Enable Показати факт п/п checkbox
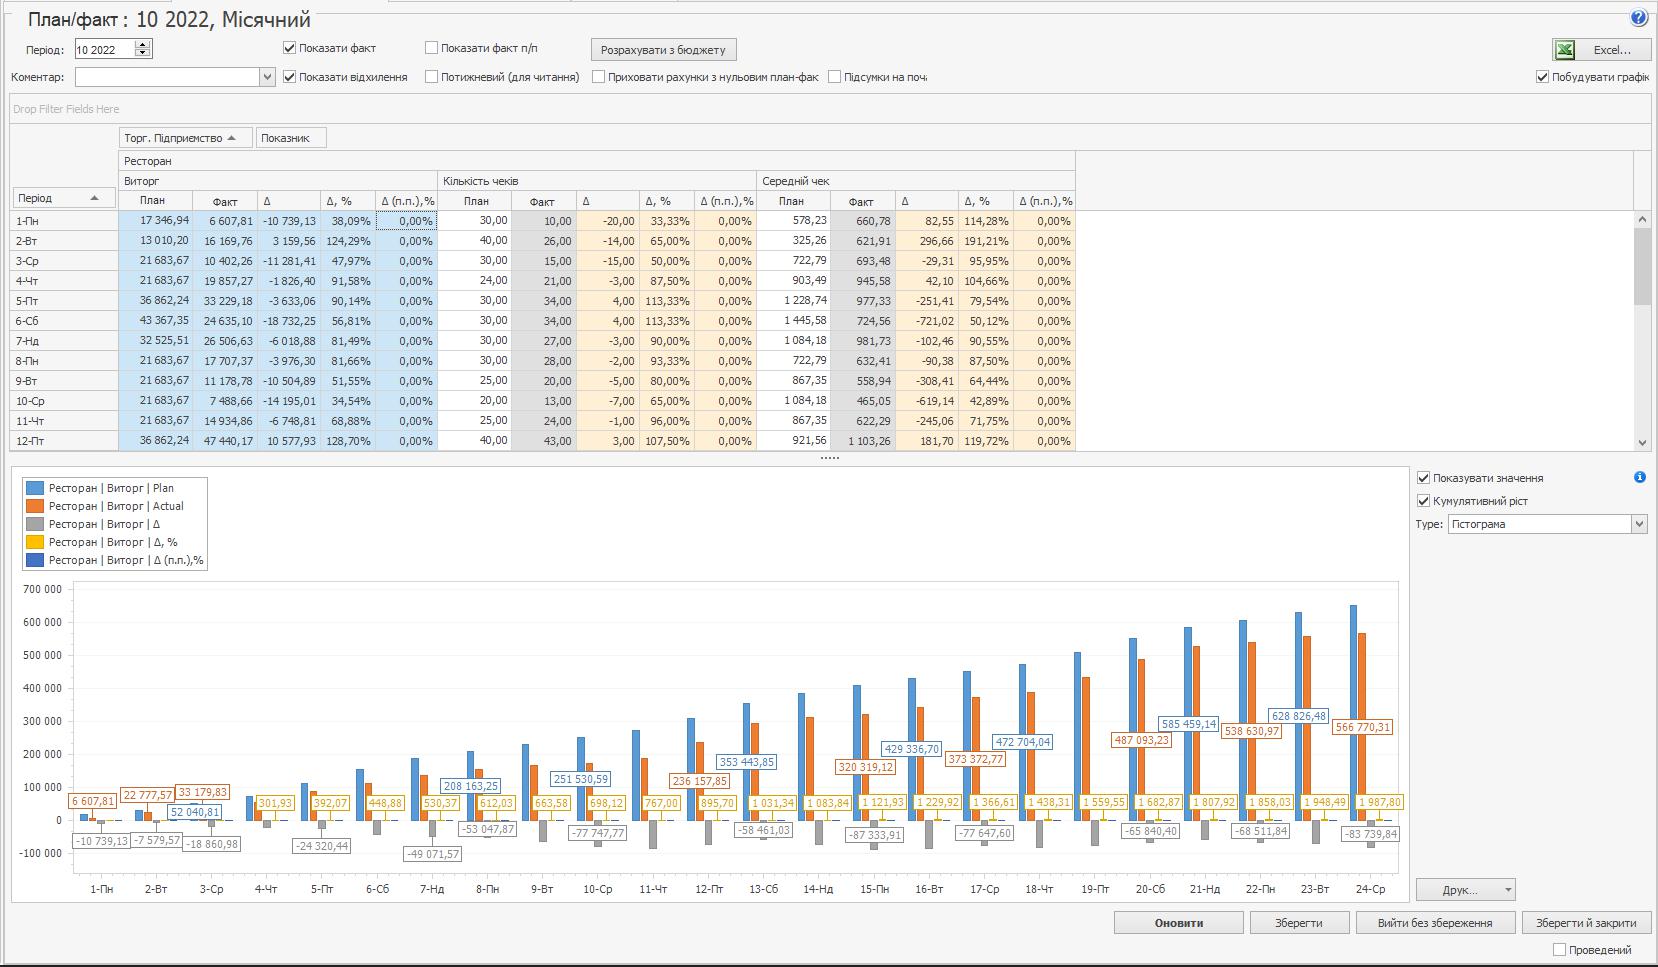Viewport: 1658px width, 967px height. (x=432, y=48)
